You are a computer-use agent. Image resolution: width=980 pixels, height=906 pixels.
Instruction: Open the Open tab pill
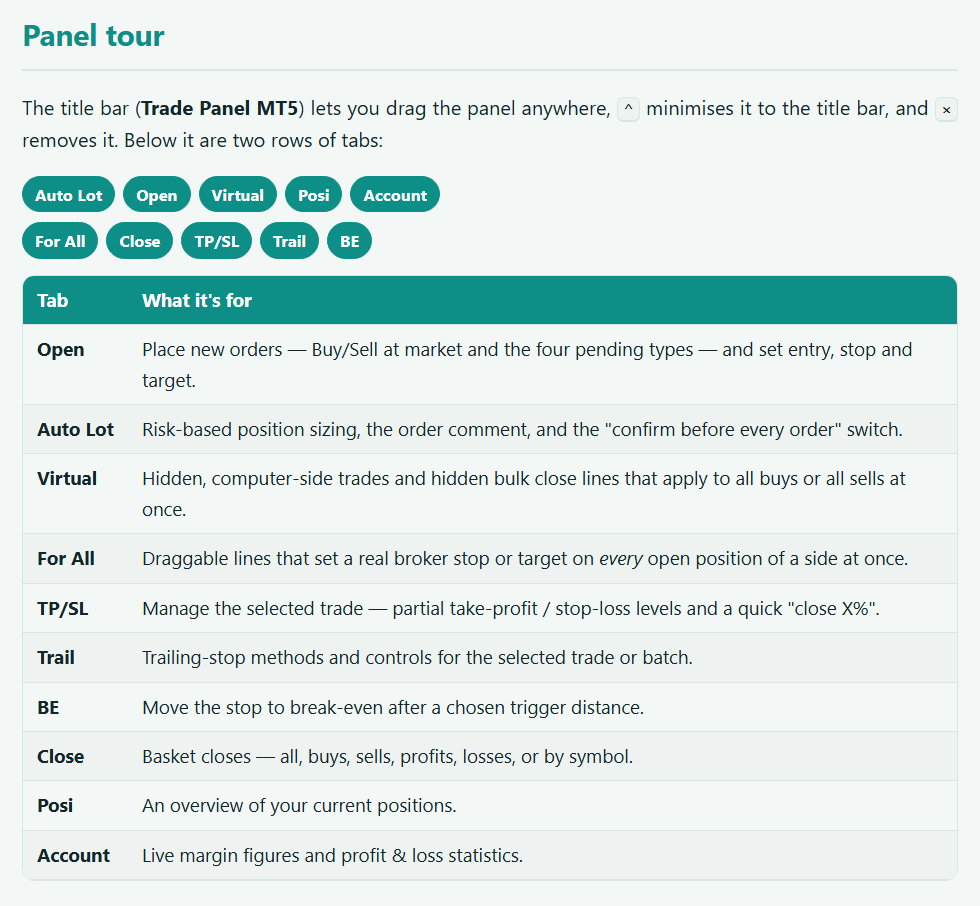point(157,195)
